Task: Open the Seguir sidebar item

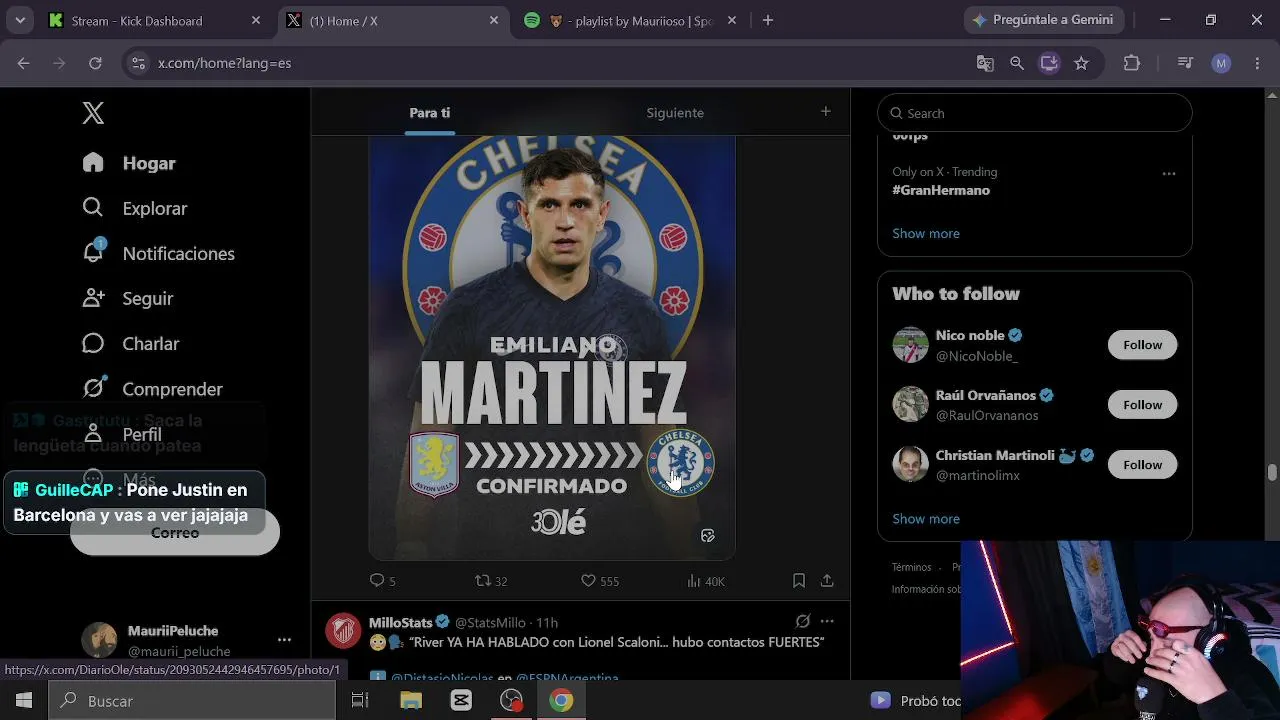Action: tap(128, 298)
